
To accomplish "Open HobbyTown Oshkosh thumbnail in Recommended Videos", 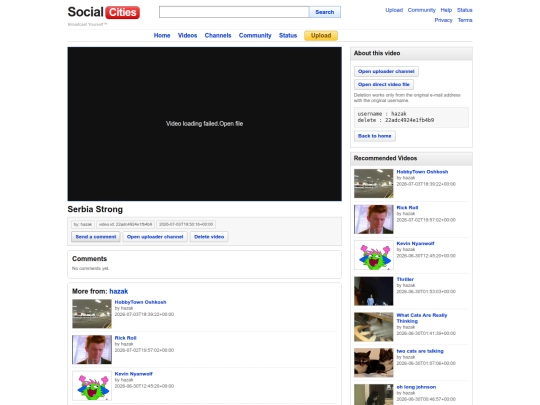I will (x=374, y=183).
